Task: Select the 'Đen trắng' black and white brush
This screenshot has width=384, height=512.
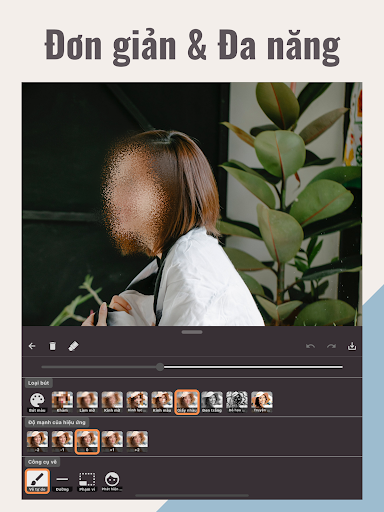Action: (x=212, y=402)
